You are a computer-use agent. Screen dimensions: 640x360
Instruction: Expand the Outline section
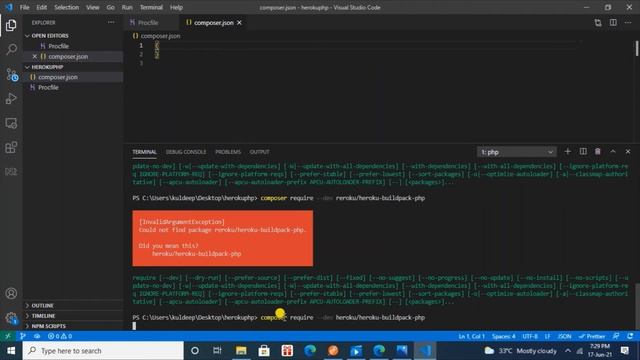[x=73, y=305]
